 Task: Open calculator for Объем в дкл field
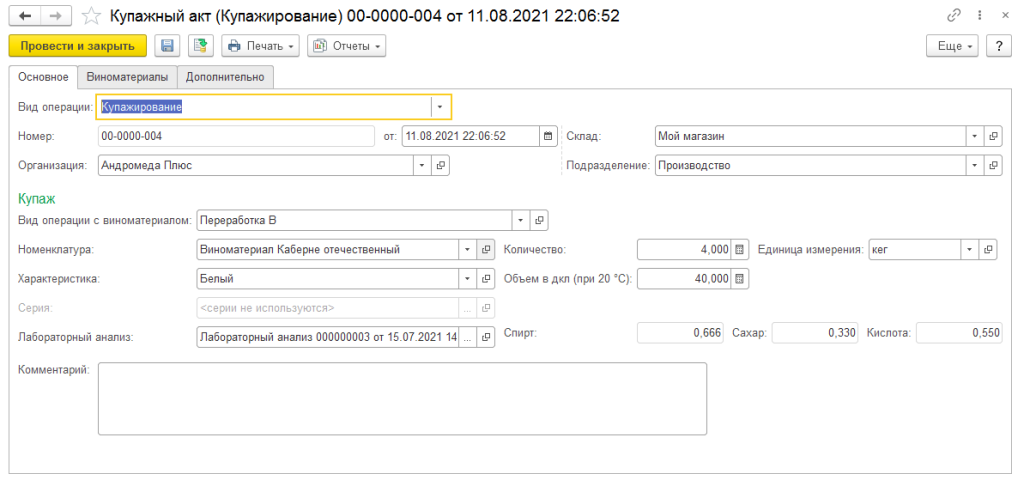point(740,279)
